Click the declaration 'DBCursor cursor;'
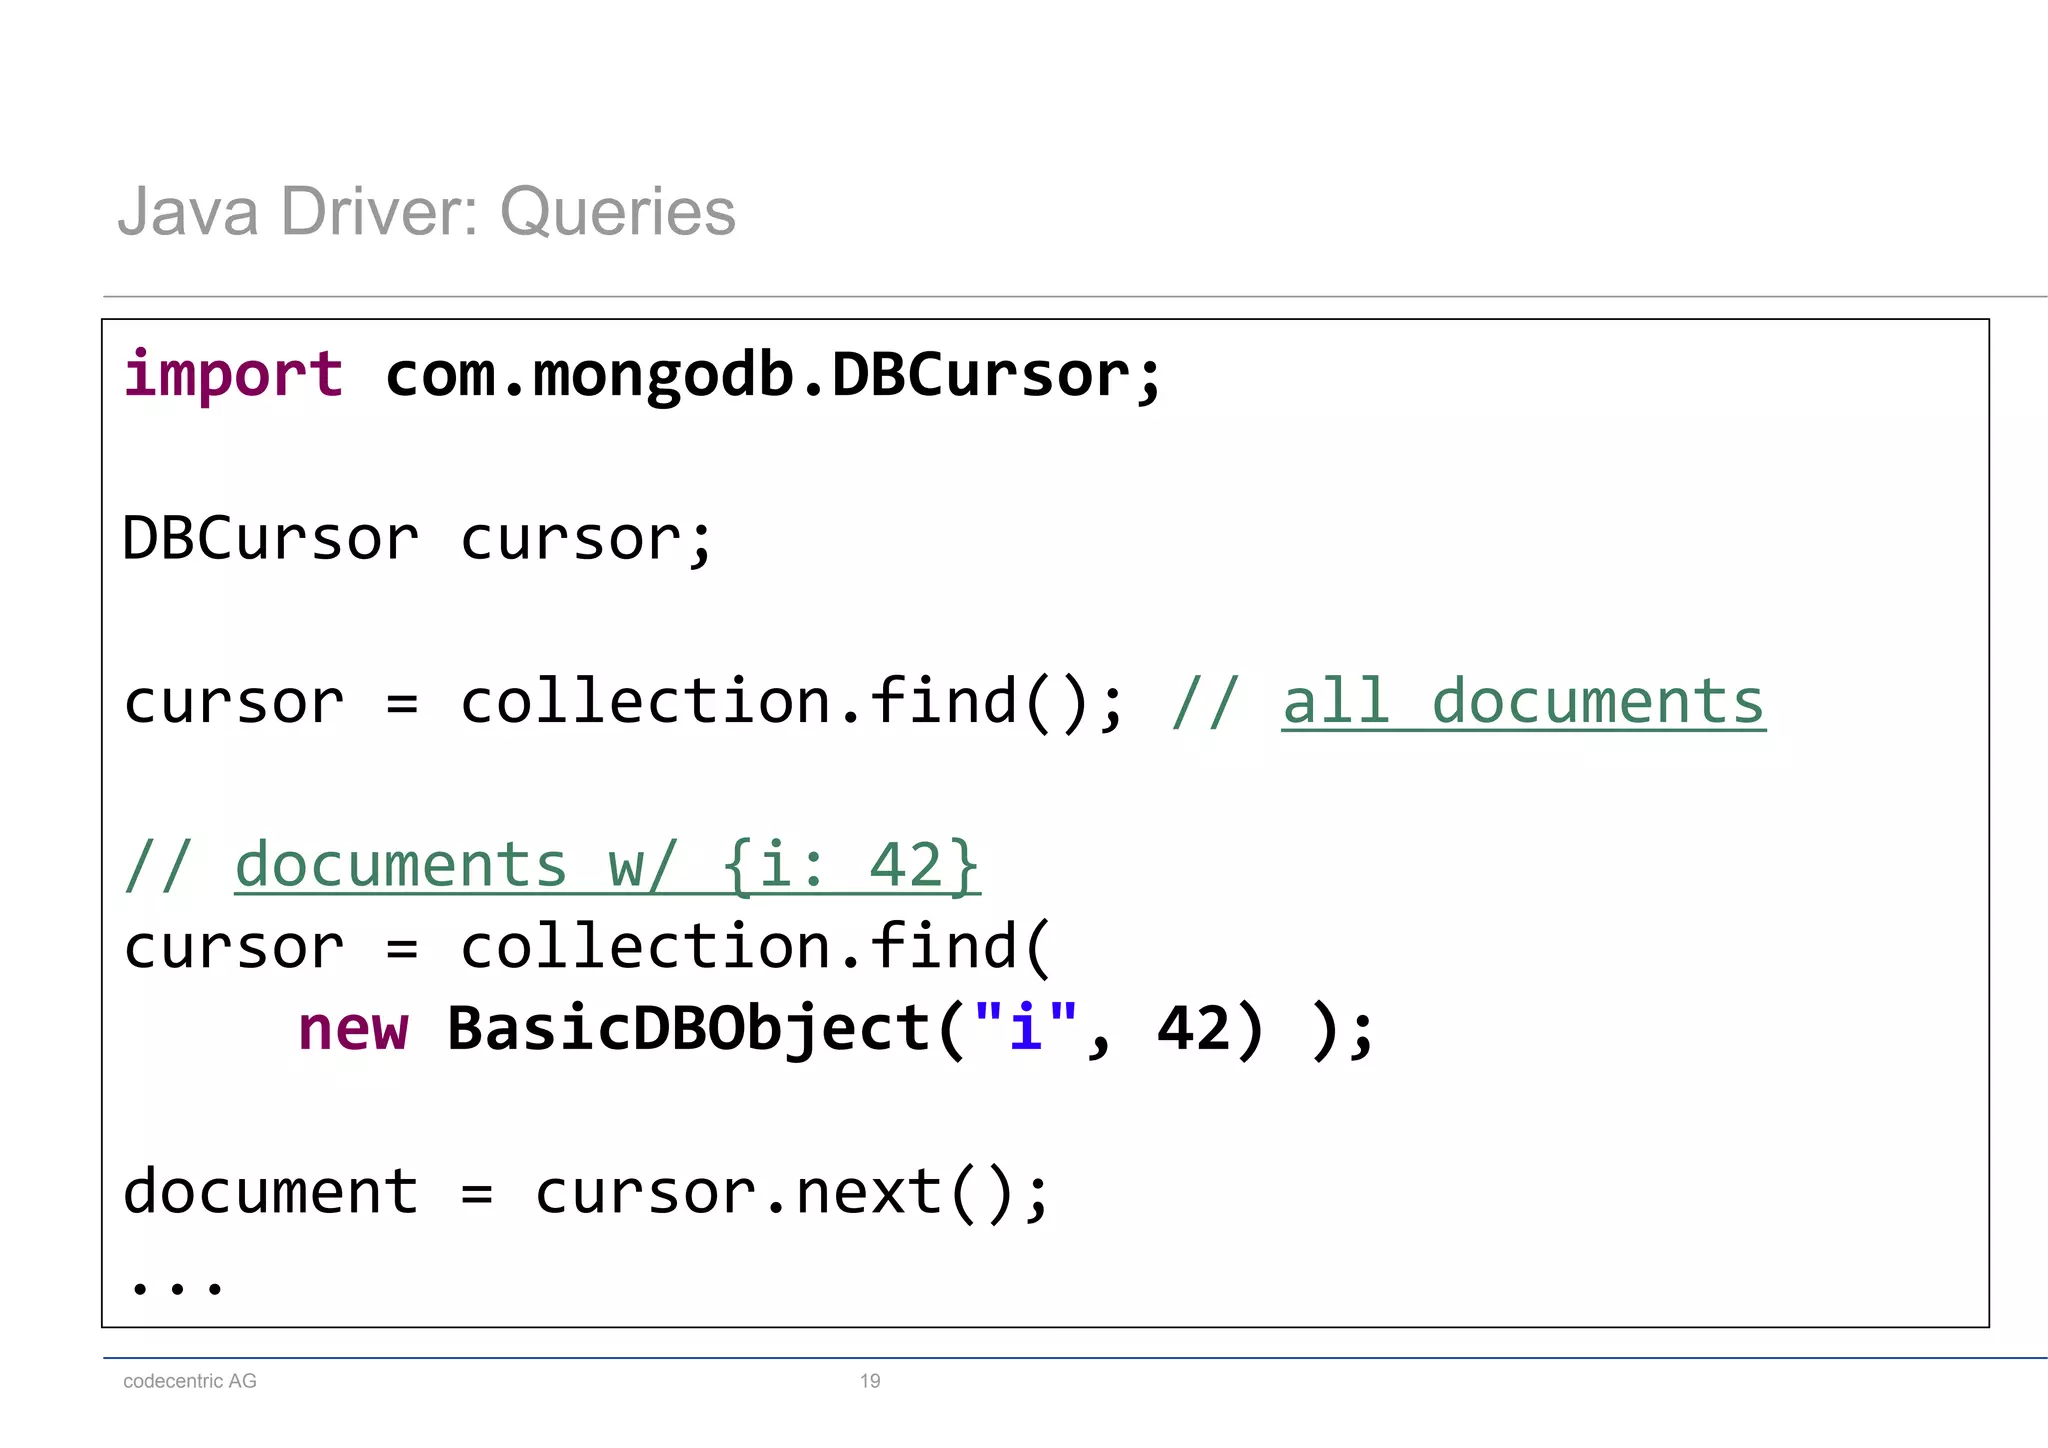This screenshot has width=2048, height=1448. tap(418, 539)
